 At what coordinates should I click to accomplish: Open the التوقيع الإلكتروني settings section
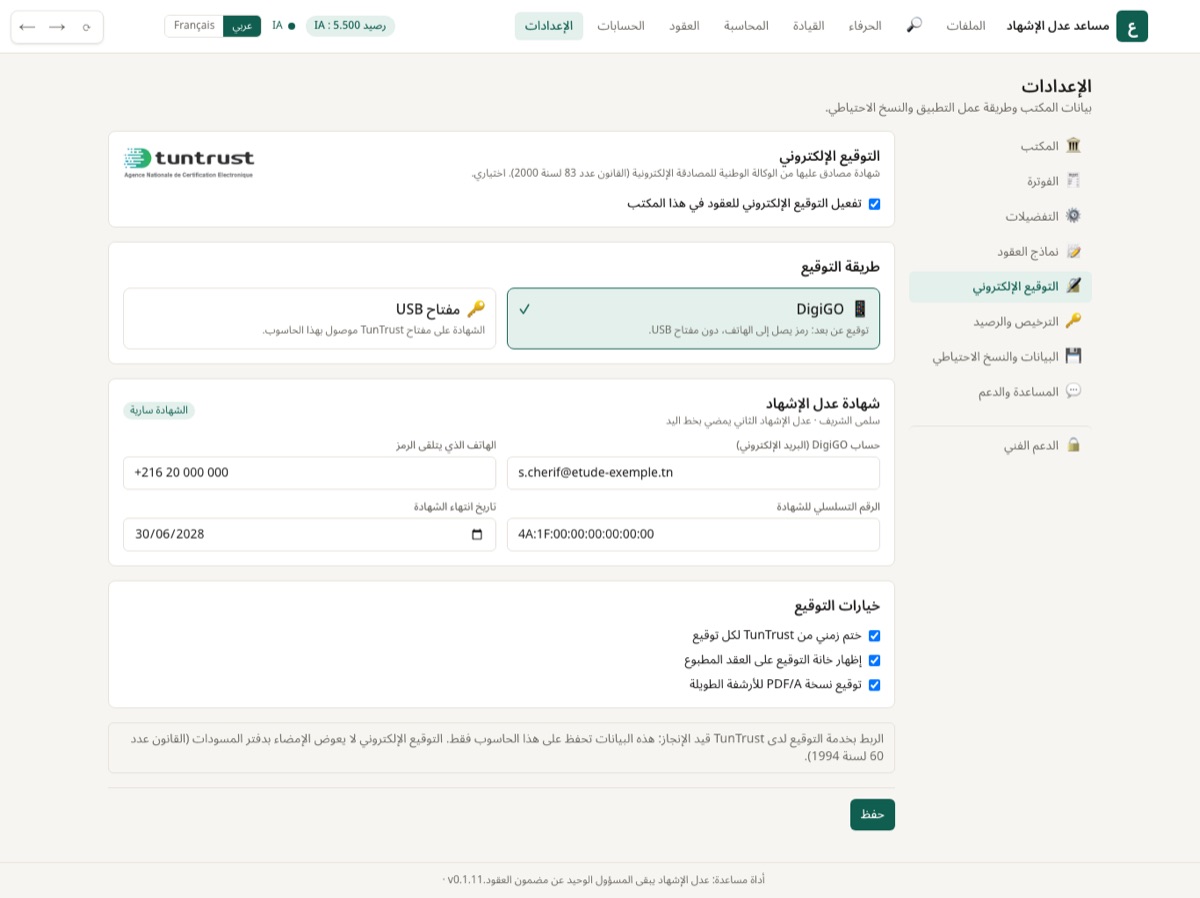(x=1000, y=286)
